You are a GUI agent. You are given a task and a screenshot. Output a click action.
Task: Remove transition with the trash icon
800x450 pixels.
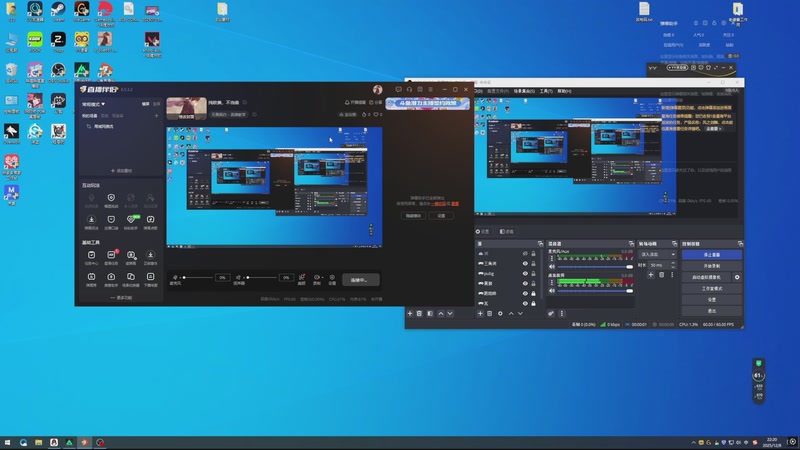pyautogui.click(x=662, y=275)
